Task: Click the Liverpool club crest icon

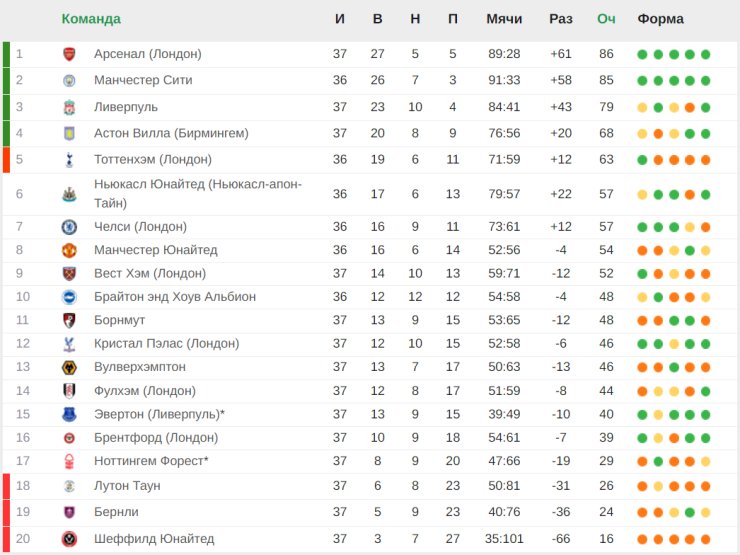Action: [69, 107]
